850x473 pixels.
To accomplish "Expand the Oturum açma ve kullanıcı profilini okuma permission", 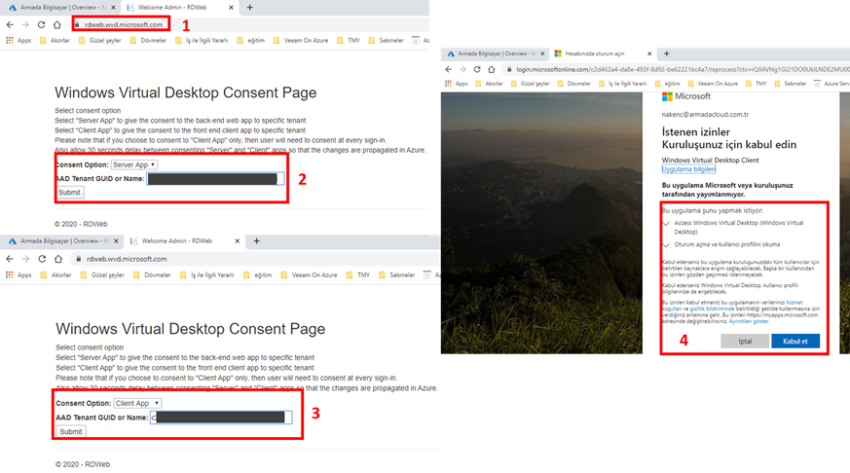I will click(x=666, y=244).
